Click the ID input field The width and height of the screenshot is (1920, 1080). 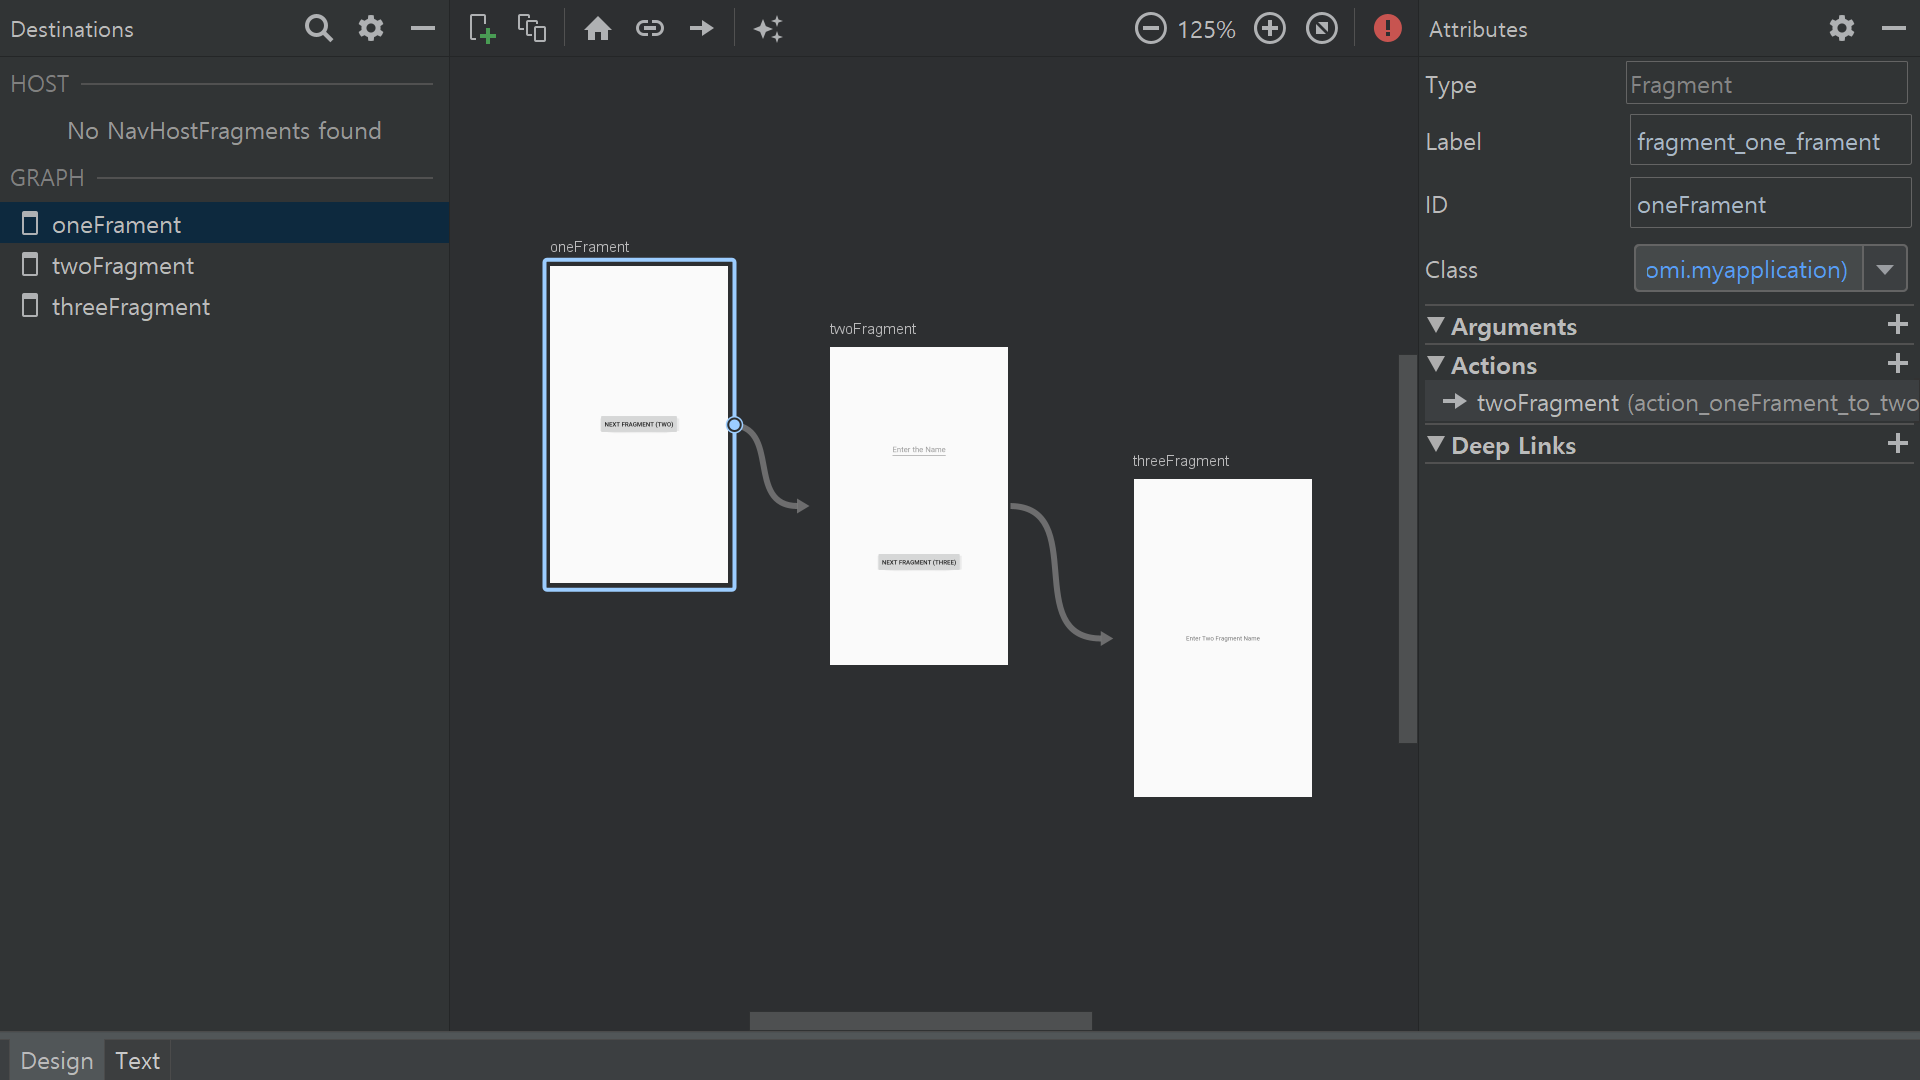pyautogui.click(x=1770, y=204)
